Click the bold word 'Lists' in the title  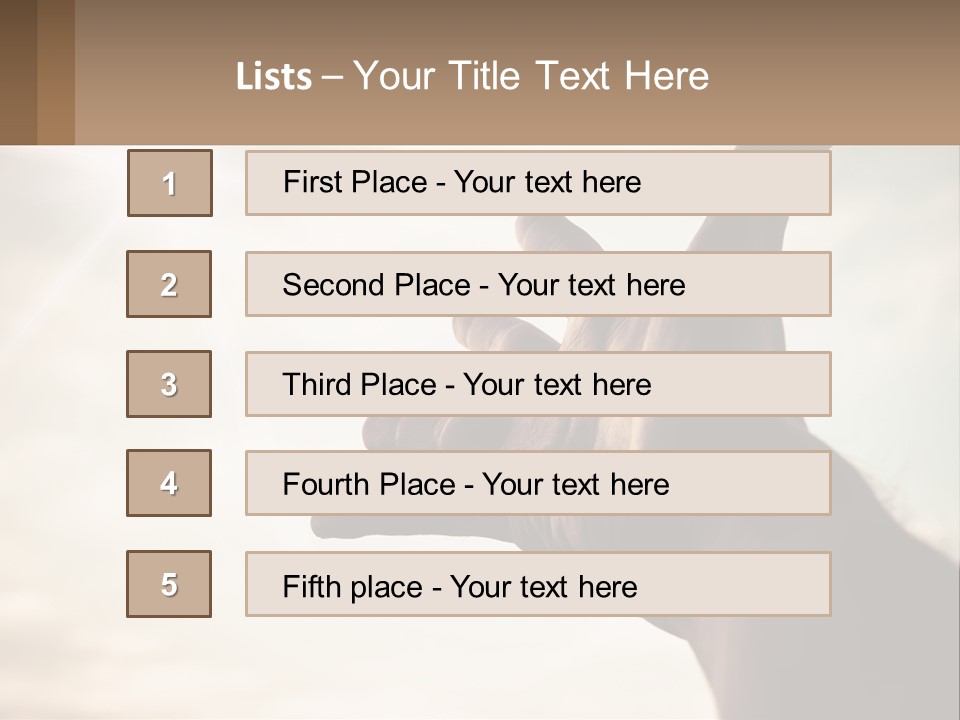coord(274,77)
